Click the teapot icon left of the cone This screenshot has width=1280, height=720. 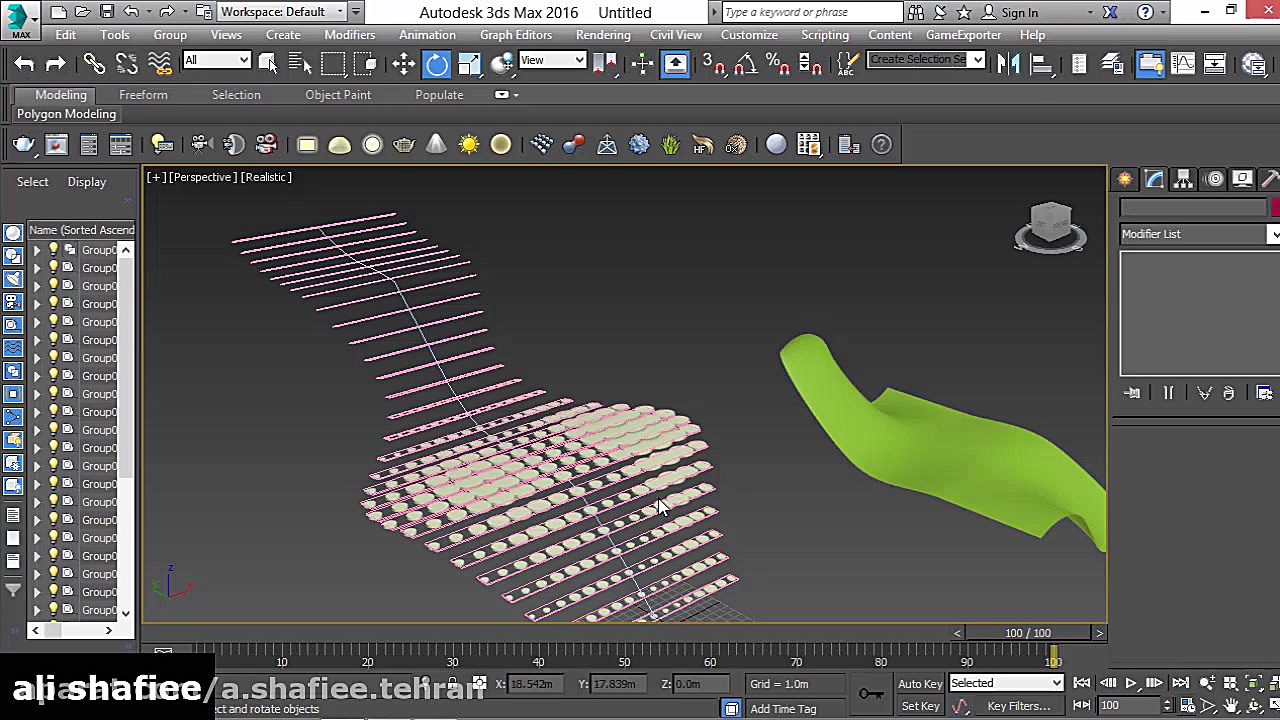(x=404, y=145)
